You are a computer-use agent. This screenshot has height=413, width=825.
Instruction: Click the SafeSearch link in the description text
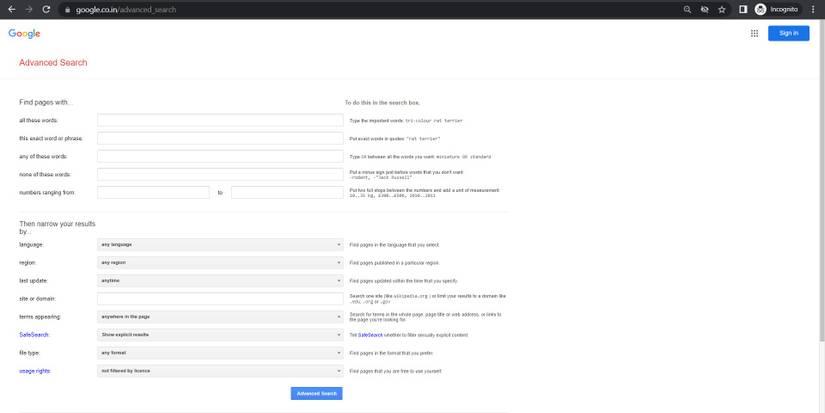click(370, 335)
